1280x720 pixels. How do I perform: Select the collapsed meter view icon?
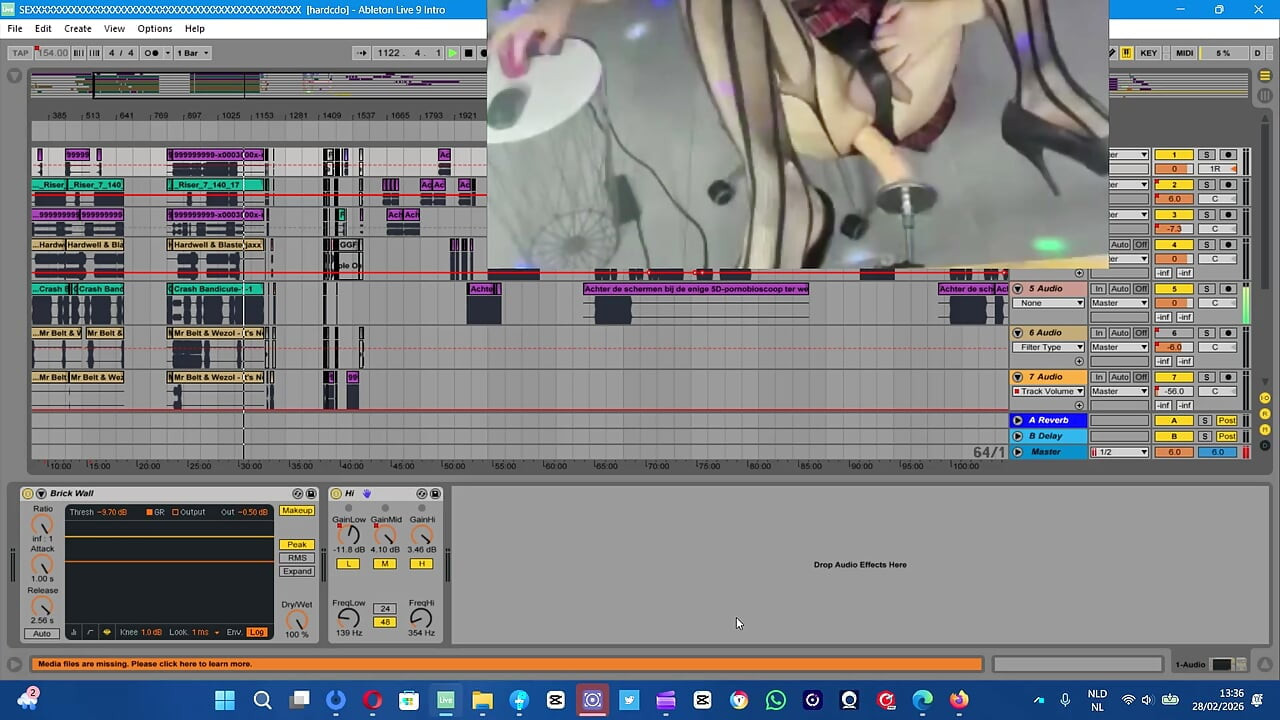point(74,632)
